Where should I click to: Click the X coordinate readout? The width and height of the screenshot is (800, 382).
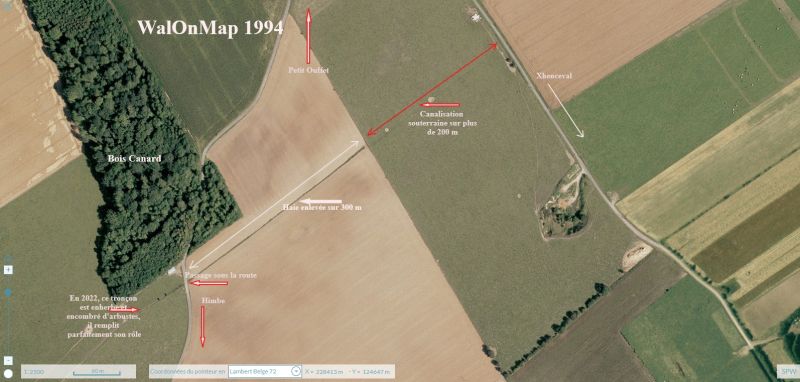pos(324,371)
